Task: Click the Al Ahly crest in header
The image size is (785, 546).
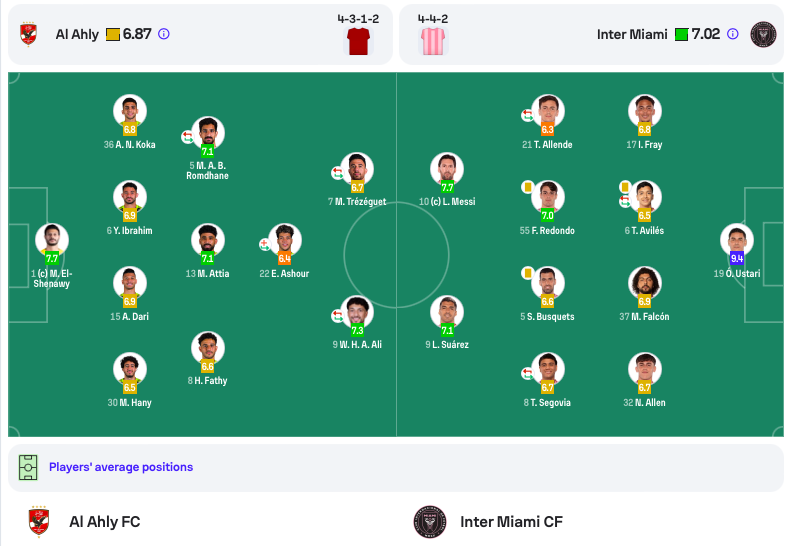Action: 28,34
